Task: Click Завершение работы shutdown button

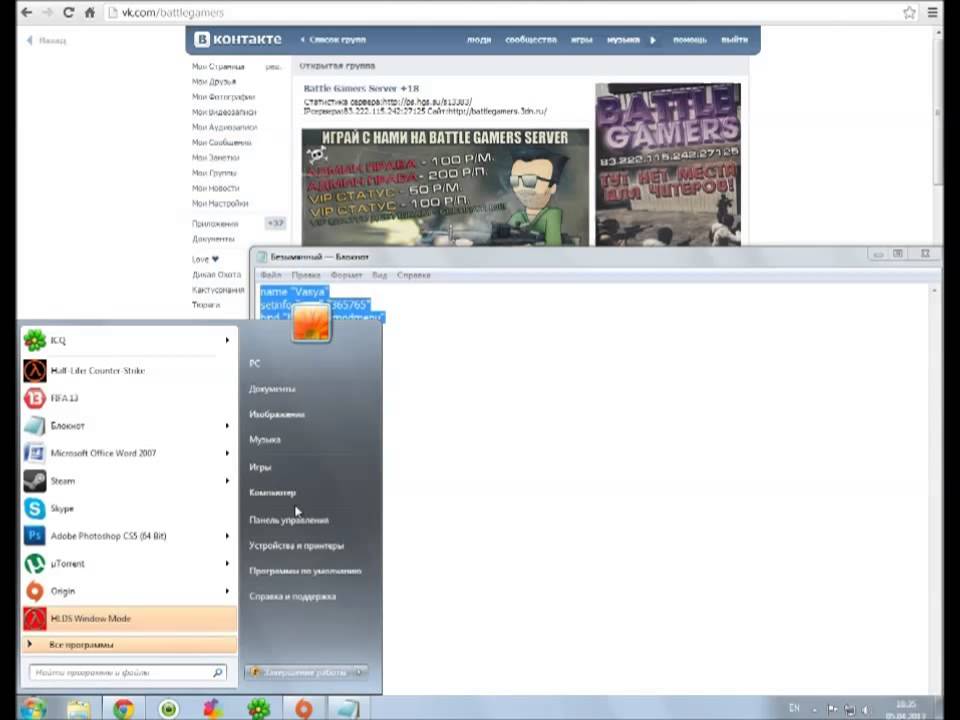Action: [299, 672]
